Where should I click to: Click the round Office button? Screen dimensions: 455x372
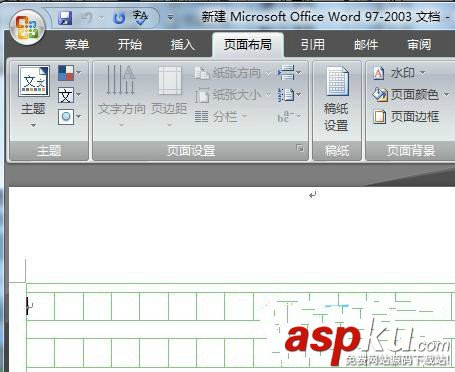[27, 27]
